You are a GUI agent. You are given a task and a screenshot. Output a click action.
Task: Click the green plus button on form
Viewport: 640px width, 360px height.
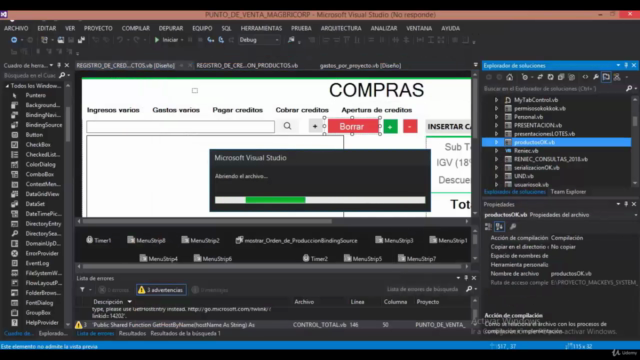coord(390,127)
